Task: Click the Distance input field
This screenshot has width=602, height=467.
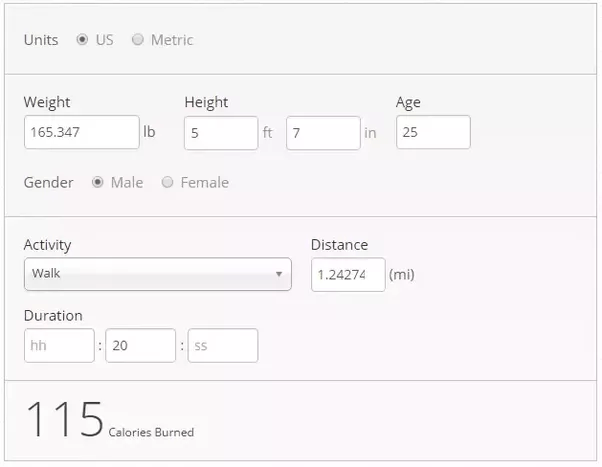Action: coord(347,275)
